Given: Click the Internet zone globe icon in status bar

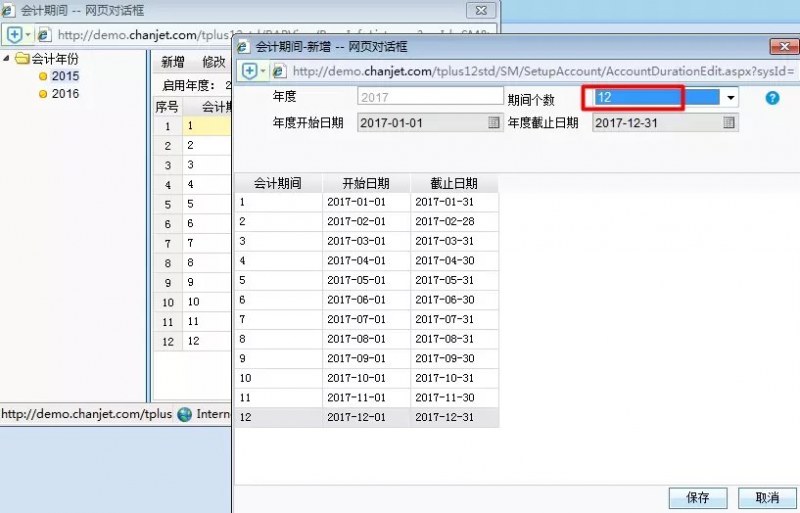Looking at the screenshot, I should coord(184,414).
